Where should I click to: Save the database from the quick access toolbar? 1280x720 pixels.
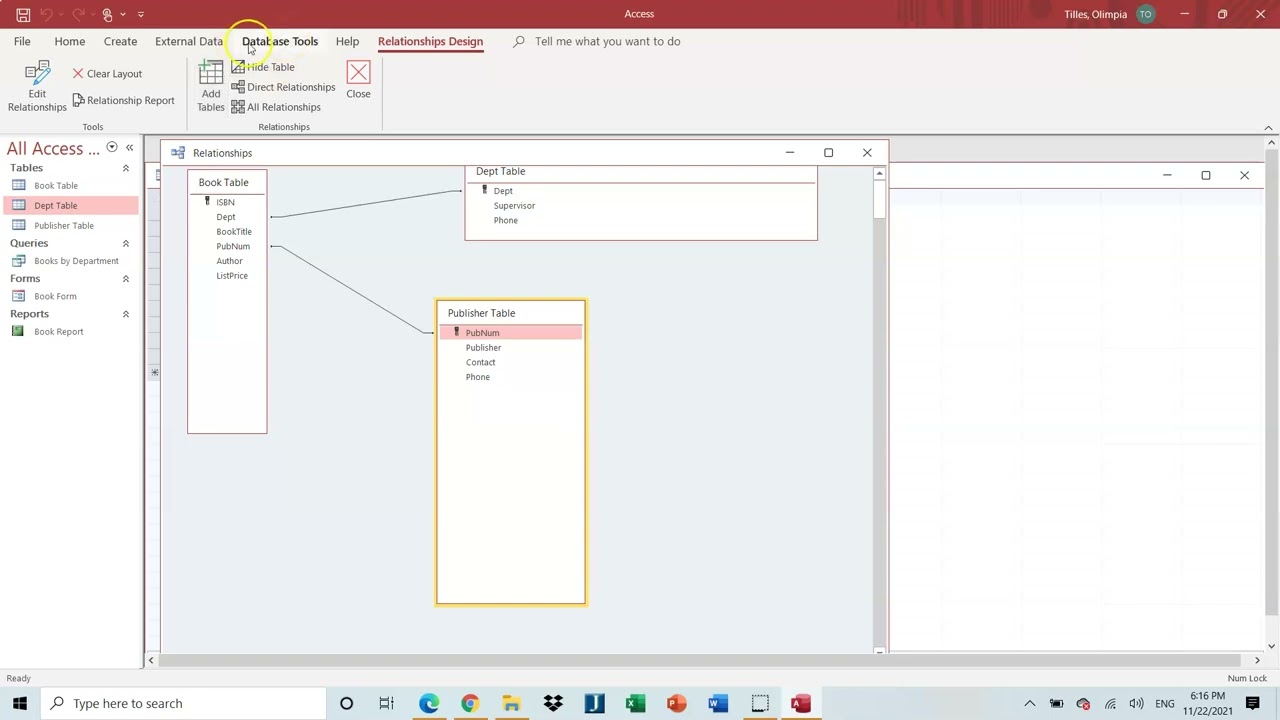[22, 14]
